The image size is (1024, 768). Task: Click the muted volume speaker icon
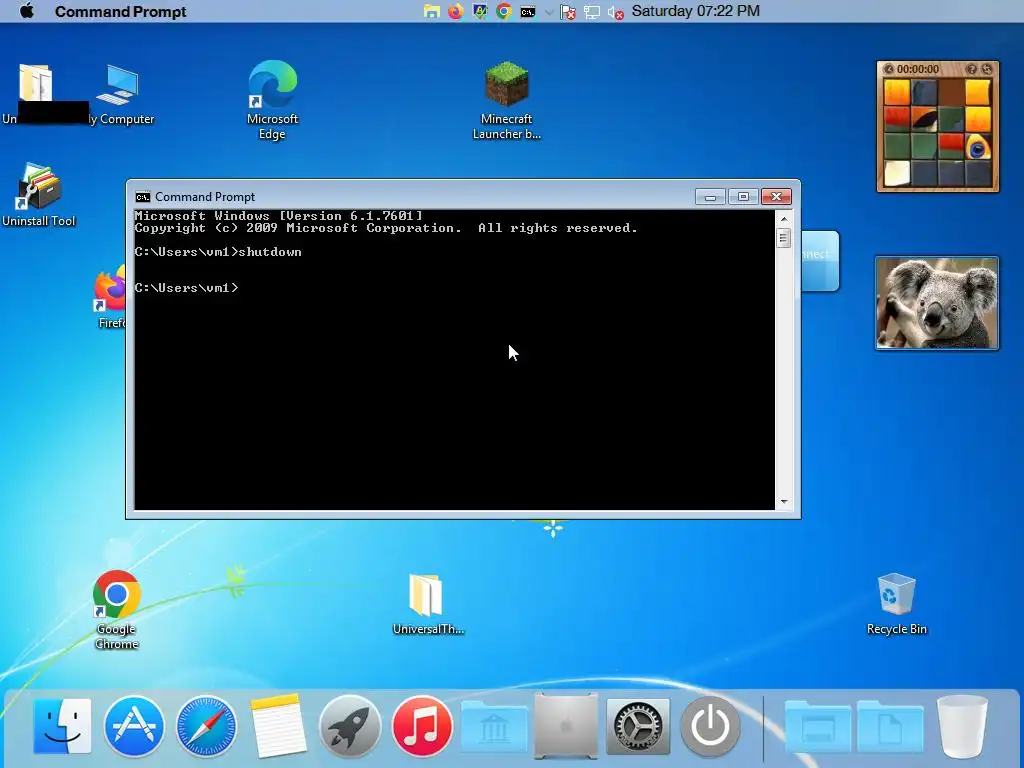615,12
